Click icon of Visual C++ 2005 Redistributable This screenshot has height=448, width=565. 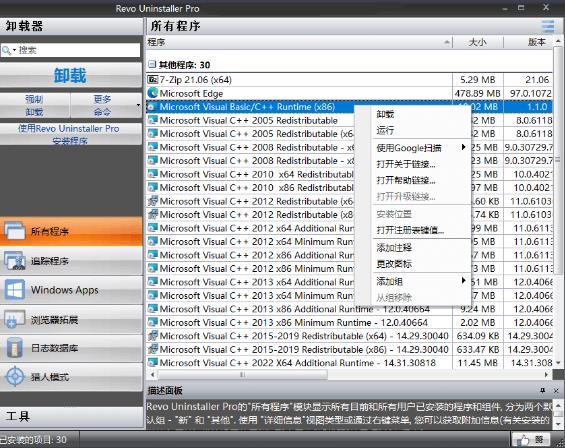coord(152,120)
